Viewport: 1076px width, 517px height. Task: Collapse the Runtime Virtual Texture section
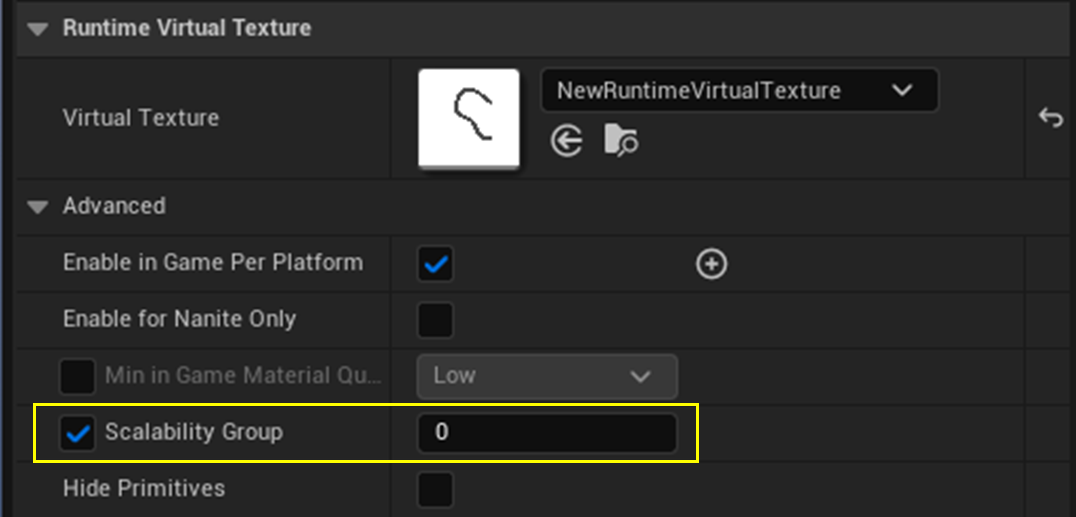(x=38, y=29)
